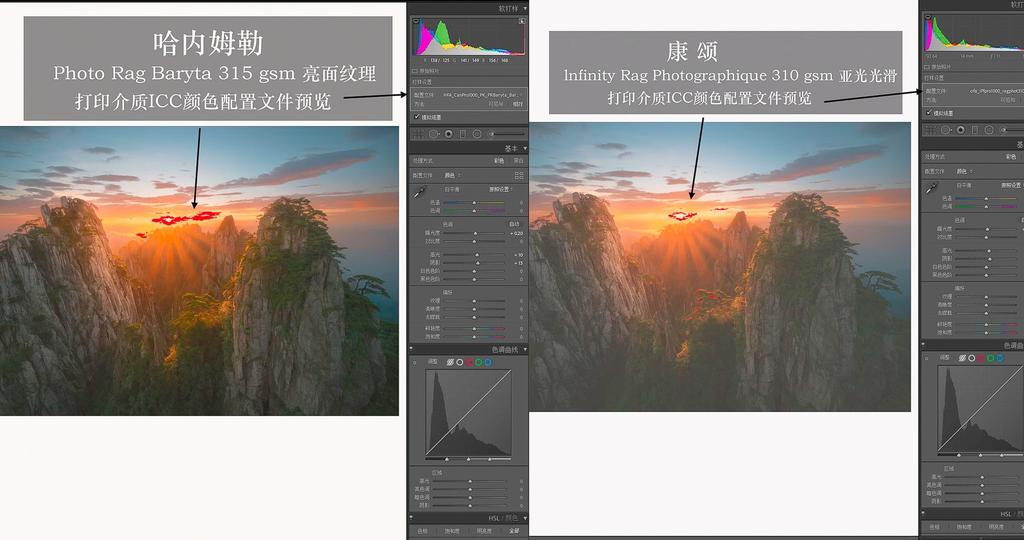This screenshot has width=1024, height=540.
Task: Switch to 饱和度 tab in left HSL panel
Action: (452, 531)
